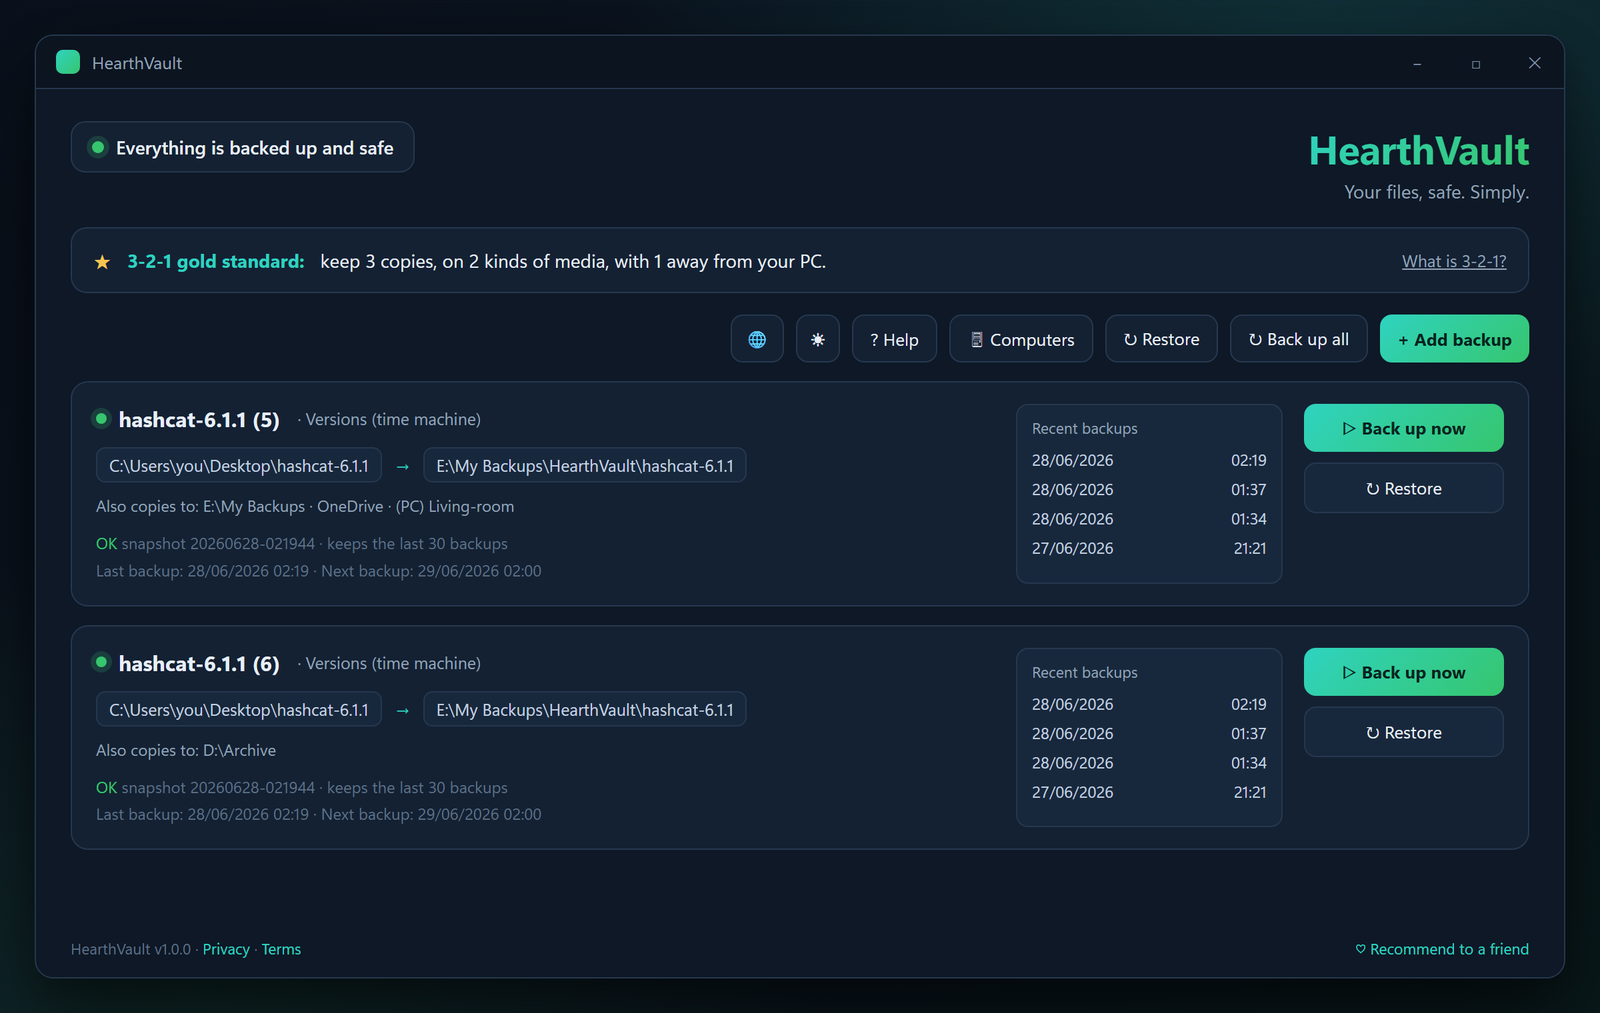1600x1013 pixels.
Task: Click the HearthVault title bar app icon
Action: [68, 62]
